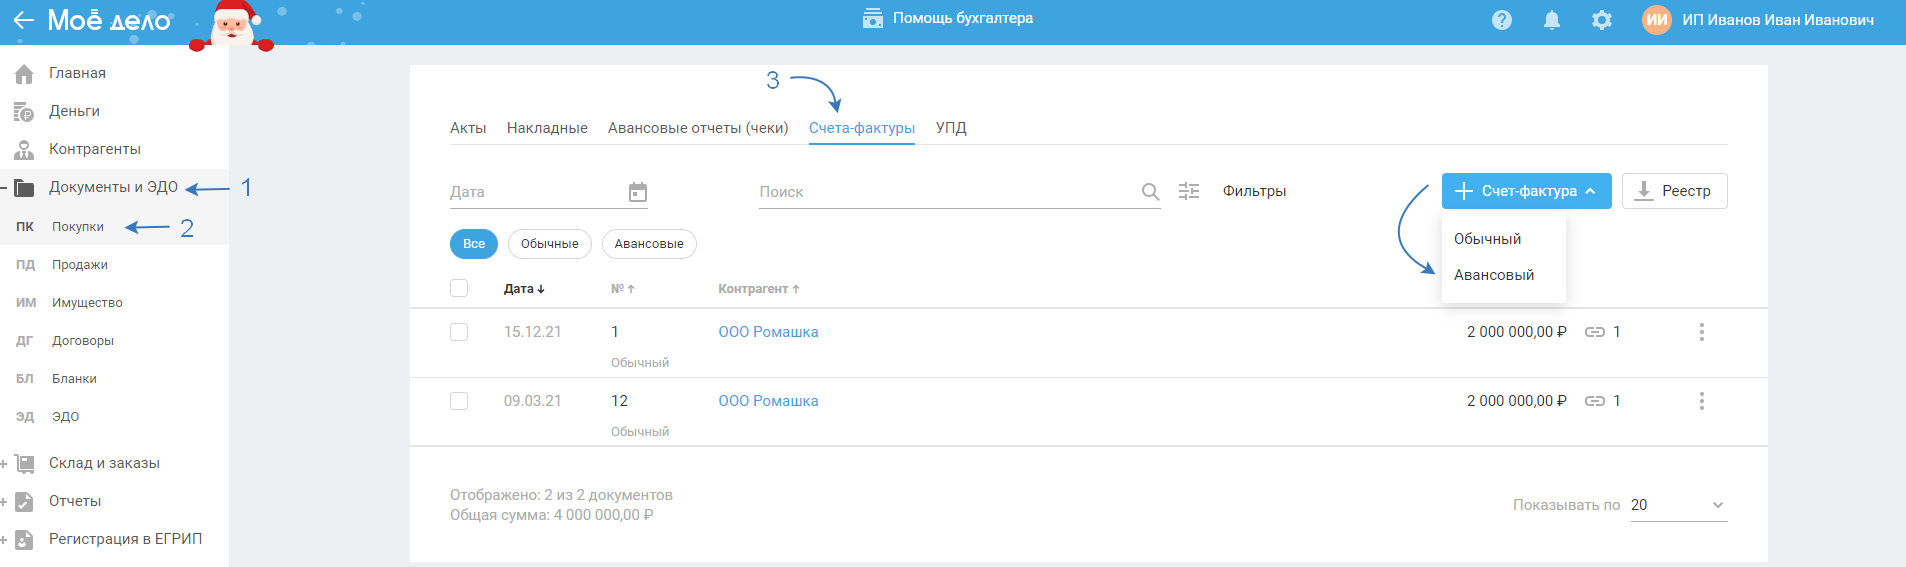Open the help question mark icon
Image resolution: width=1906 pixels, height=567 pixels.
tap(1501, 20)
